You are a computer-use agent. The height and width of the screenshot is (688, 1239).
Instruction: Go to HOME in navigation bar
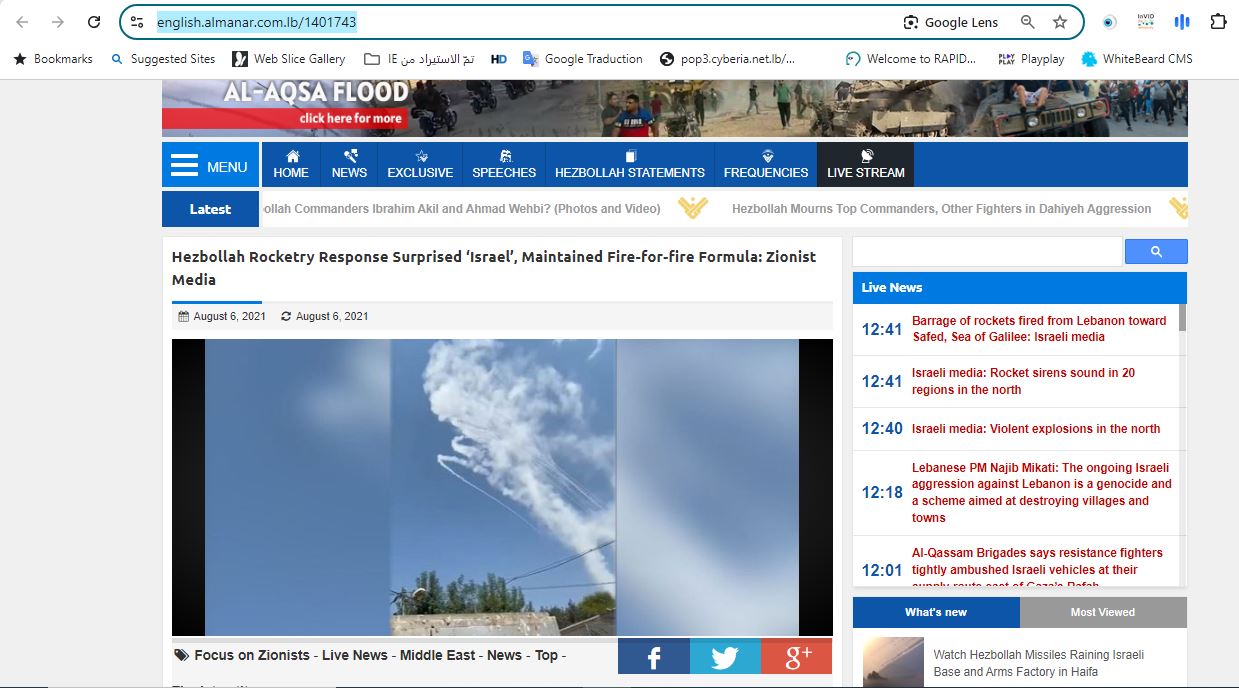(291, 165)
